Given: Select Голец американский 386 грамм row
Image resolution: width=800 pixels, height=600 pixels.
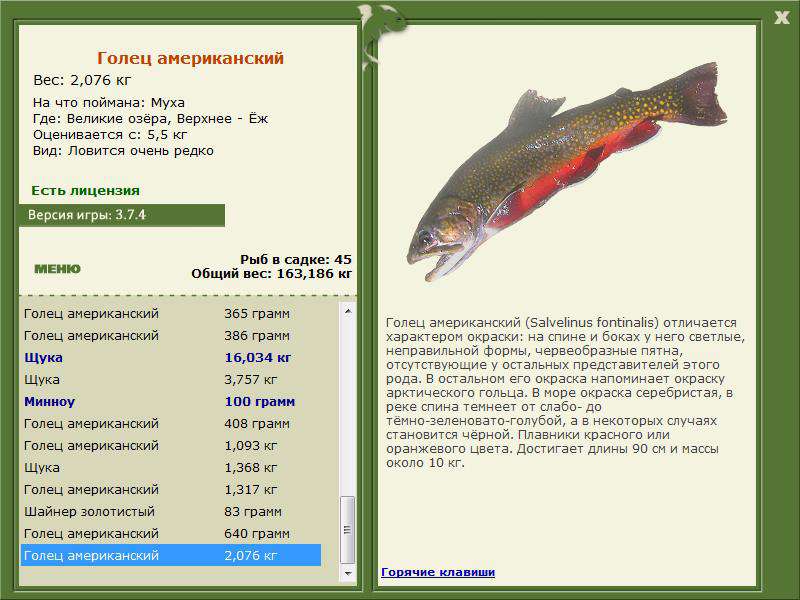Looking at the screenshot, I should point(171,335).
